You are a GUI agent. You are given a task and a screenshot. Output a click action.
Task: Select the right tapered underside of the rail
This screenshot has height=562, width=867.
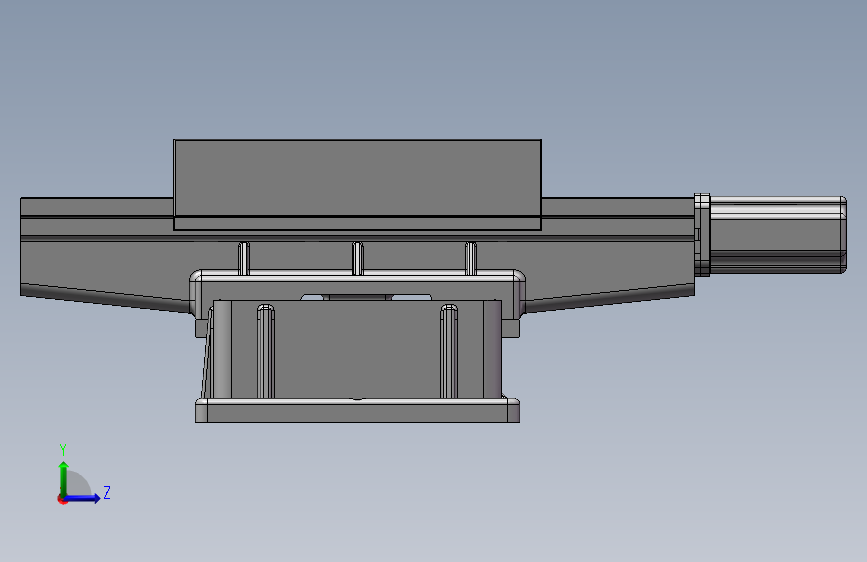[609, 298]
